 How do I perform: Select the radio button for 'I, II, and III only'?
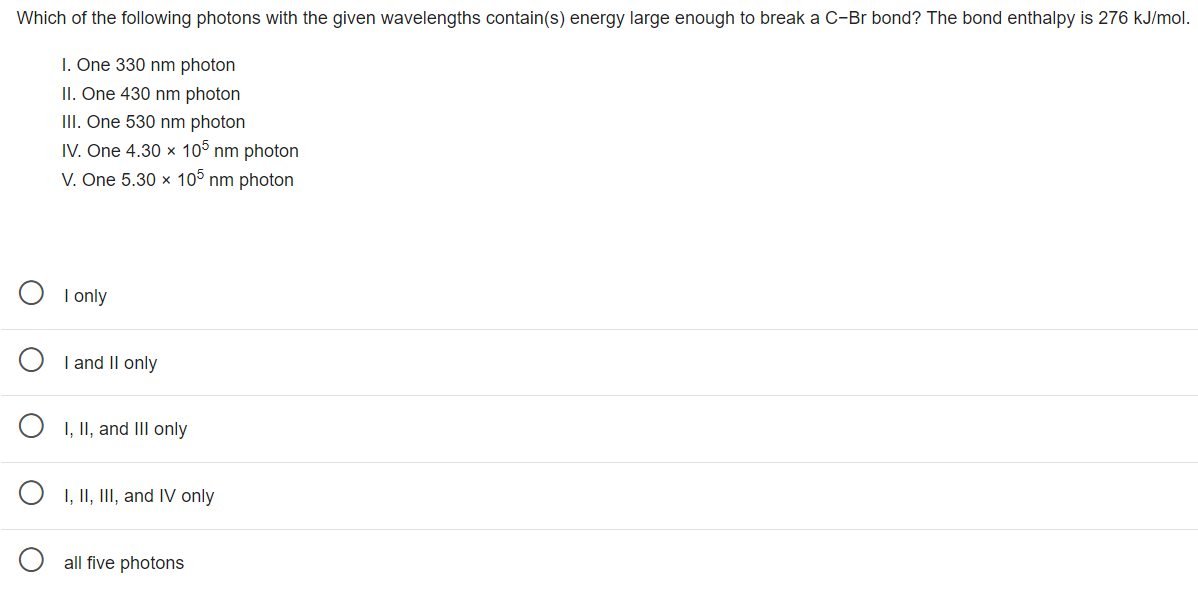pos(31,426)
